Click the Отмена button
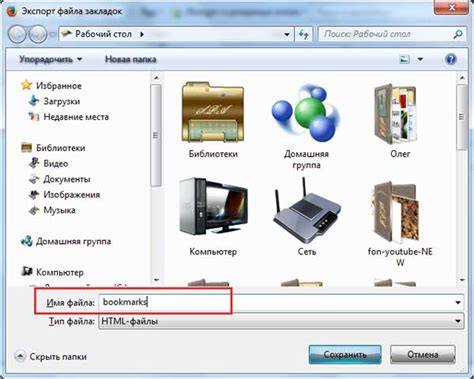 pos(423,354)
